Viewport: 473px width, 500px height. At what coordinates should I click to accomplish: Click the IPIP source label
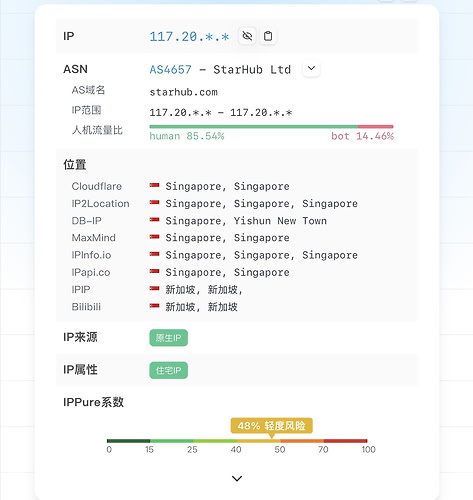[x=81, y=289]
